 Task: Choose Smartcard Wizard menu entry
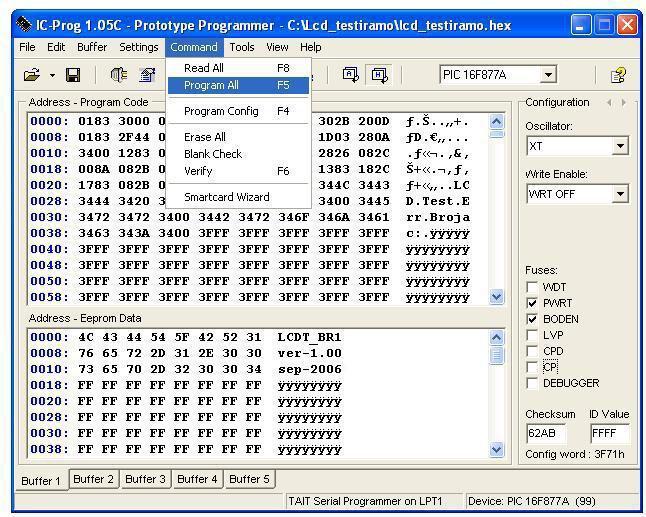(238, 197)
